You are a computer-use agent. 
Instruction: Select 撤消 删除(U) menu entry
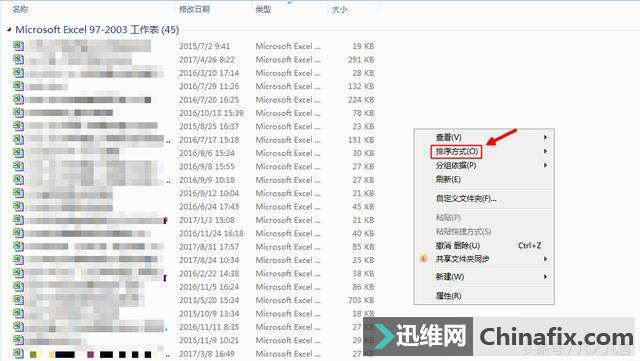coord(458,245)
